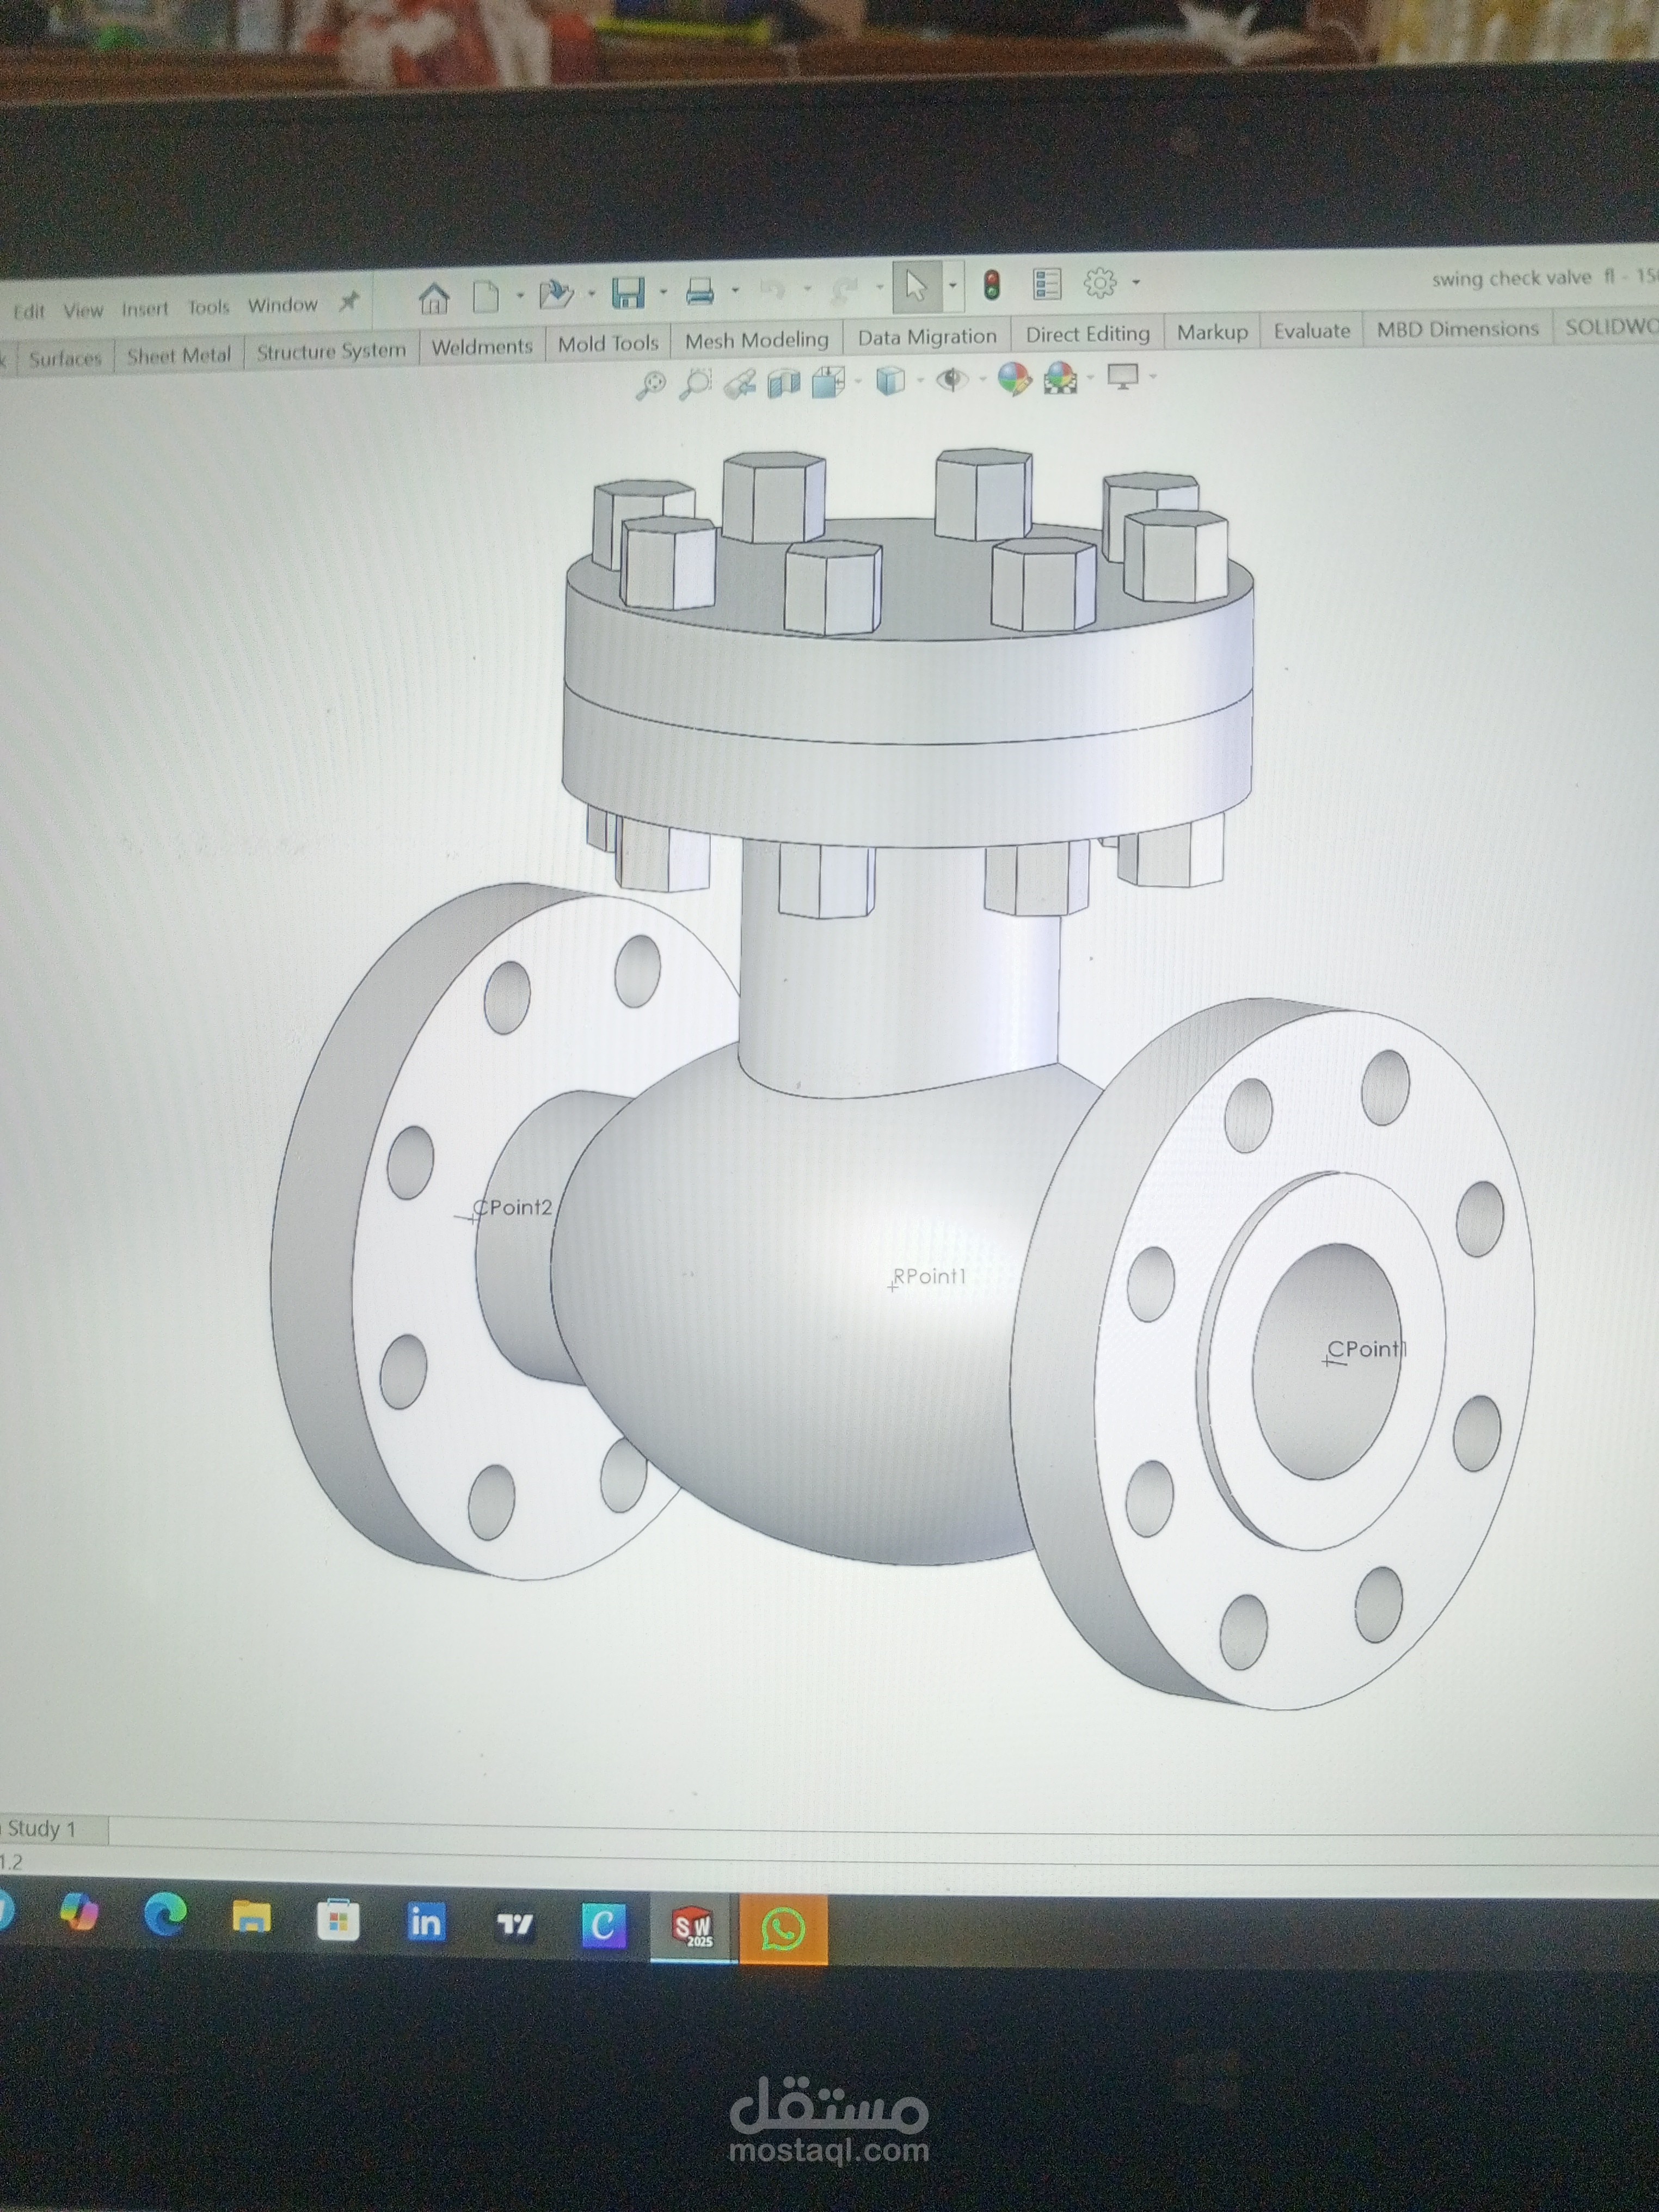The width and height of the screenshot is (1659, 2212).
Task: Enable Section View tool
Action: [784, 383]
